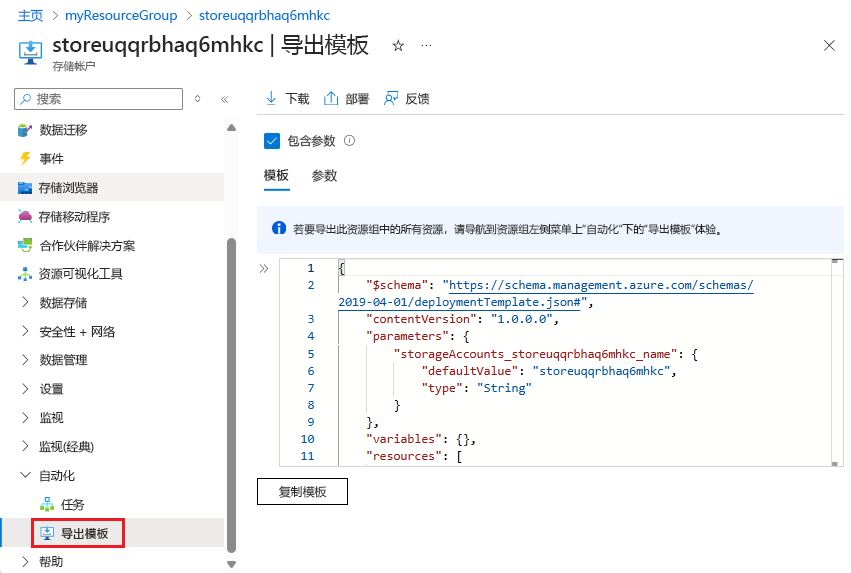The image size is (851, 573).
Task: Focus the 搜索 input field
Action: pos(98,99)
